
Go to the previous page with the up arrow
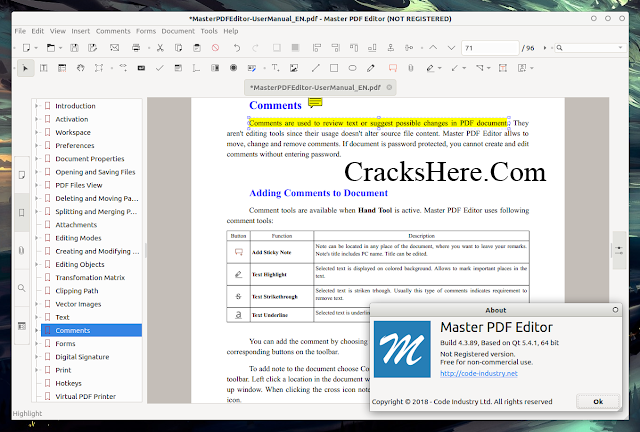click(433, 48)
